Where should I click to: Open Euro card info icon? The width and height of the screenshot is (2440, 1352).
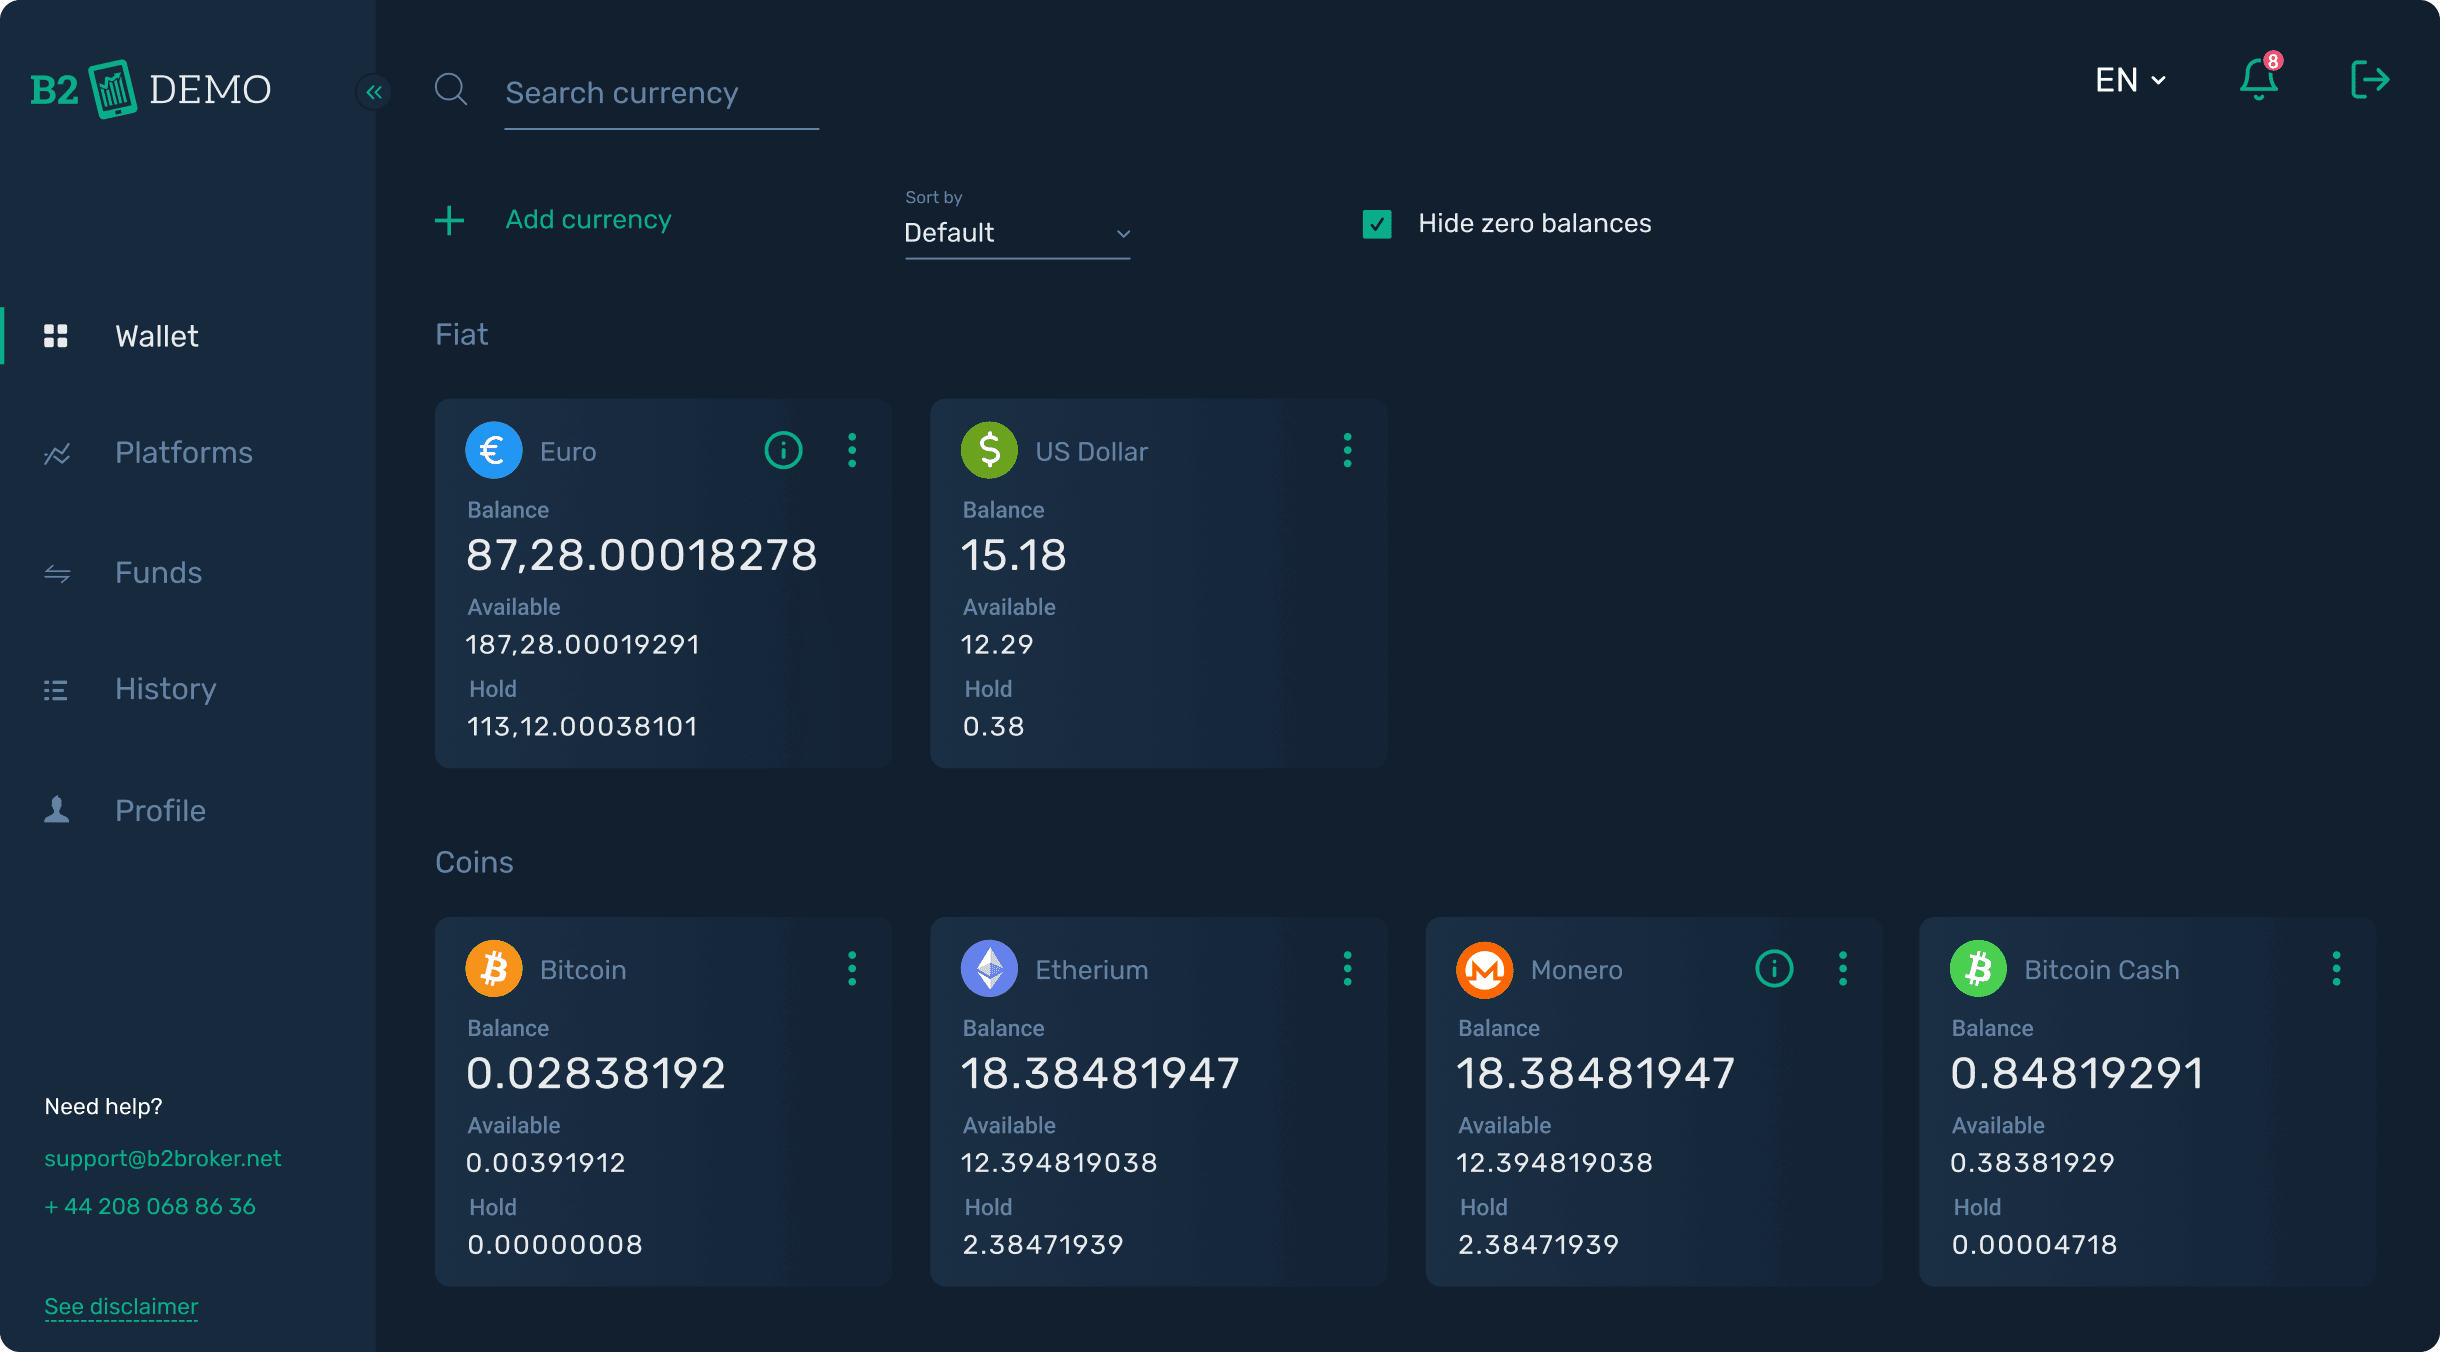tap(783, 451)
